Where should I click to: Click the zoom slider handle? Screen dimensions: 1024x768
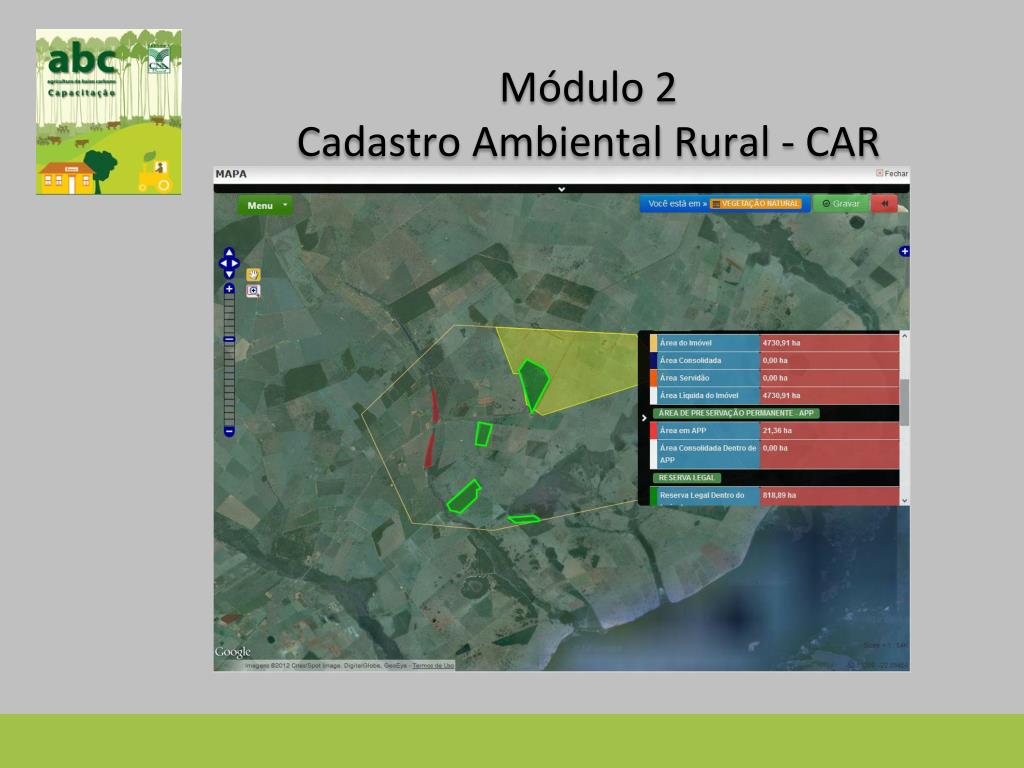(229, 340)
